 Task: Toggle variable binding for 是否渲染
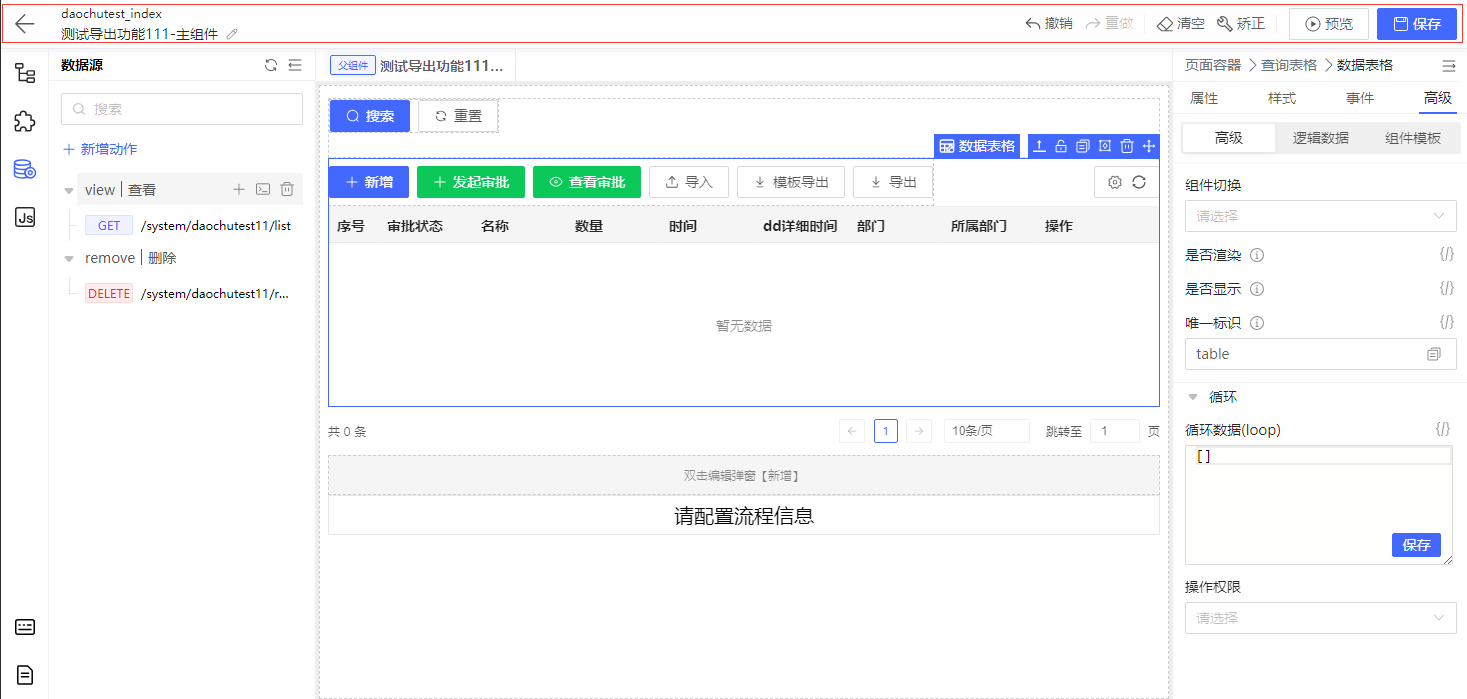coord(1446,254)
